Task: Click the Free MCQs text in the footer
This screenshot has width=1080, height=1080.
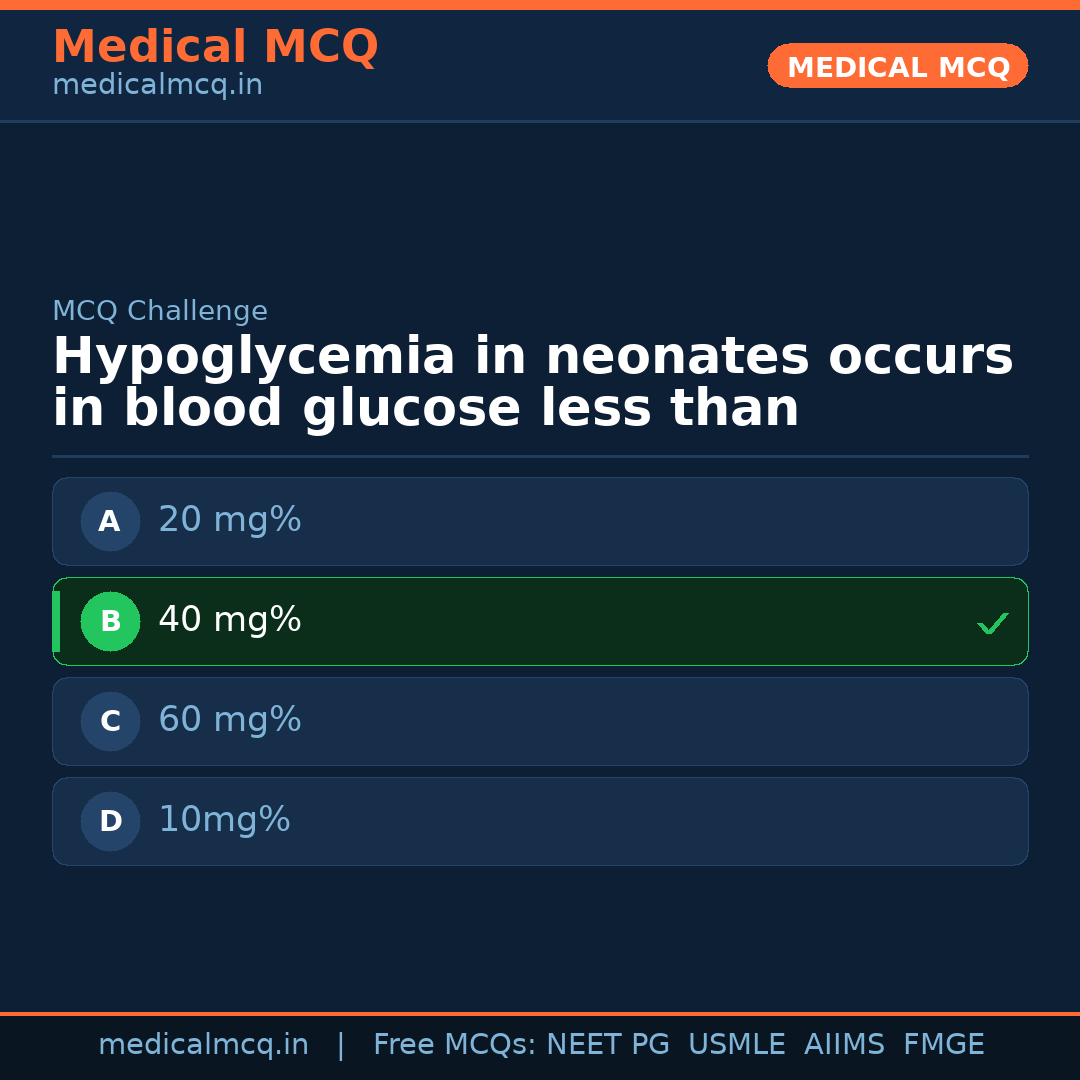Action: coord(454,1045)
